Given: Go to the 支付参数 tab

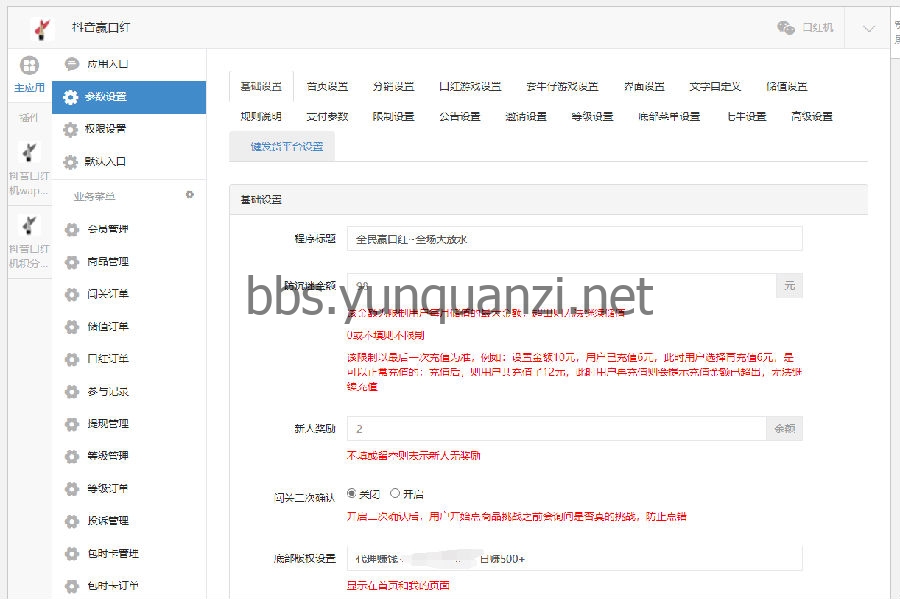Looking at the screenshot, I should coord(327,116).
